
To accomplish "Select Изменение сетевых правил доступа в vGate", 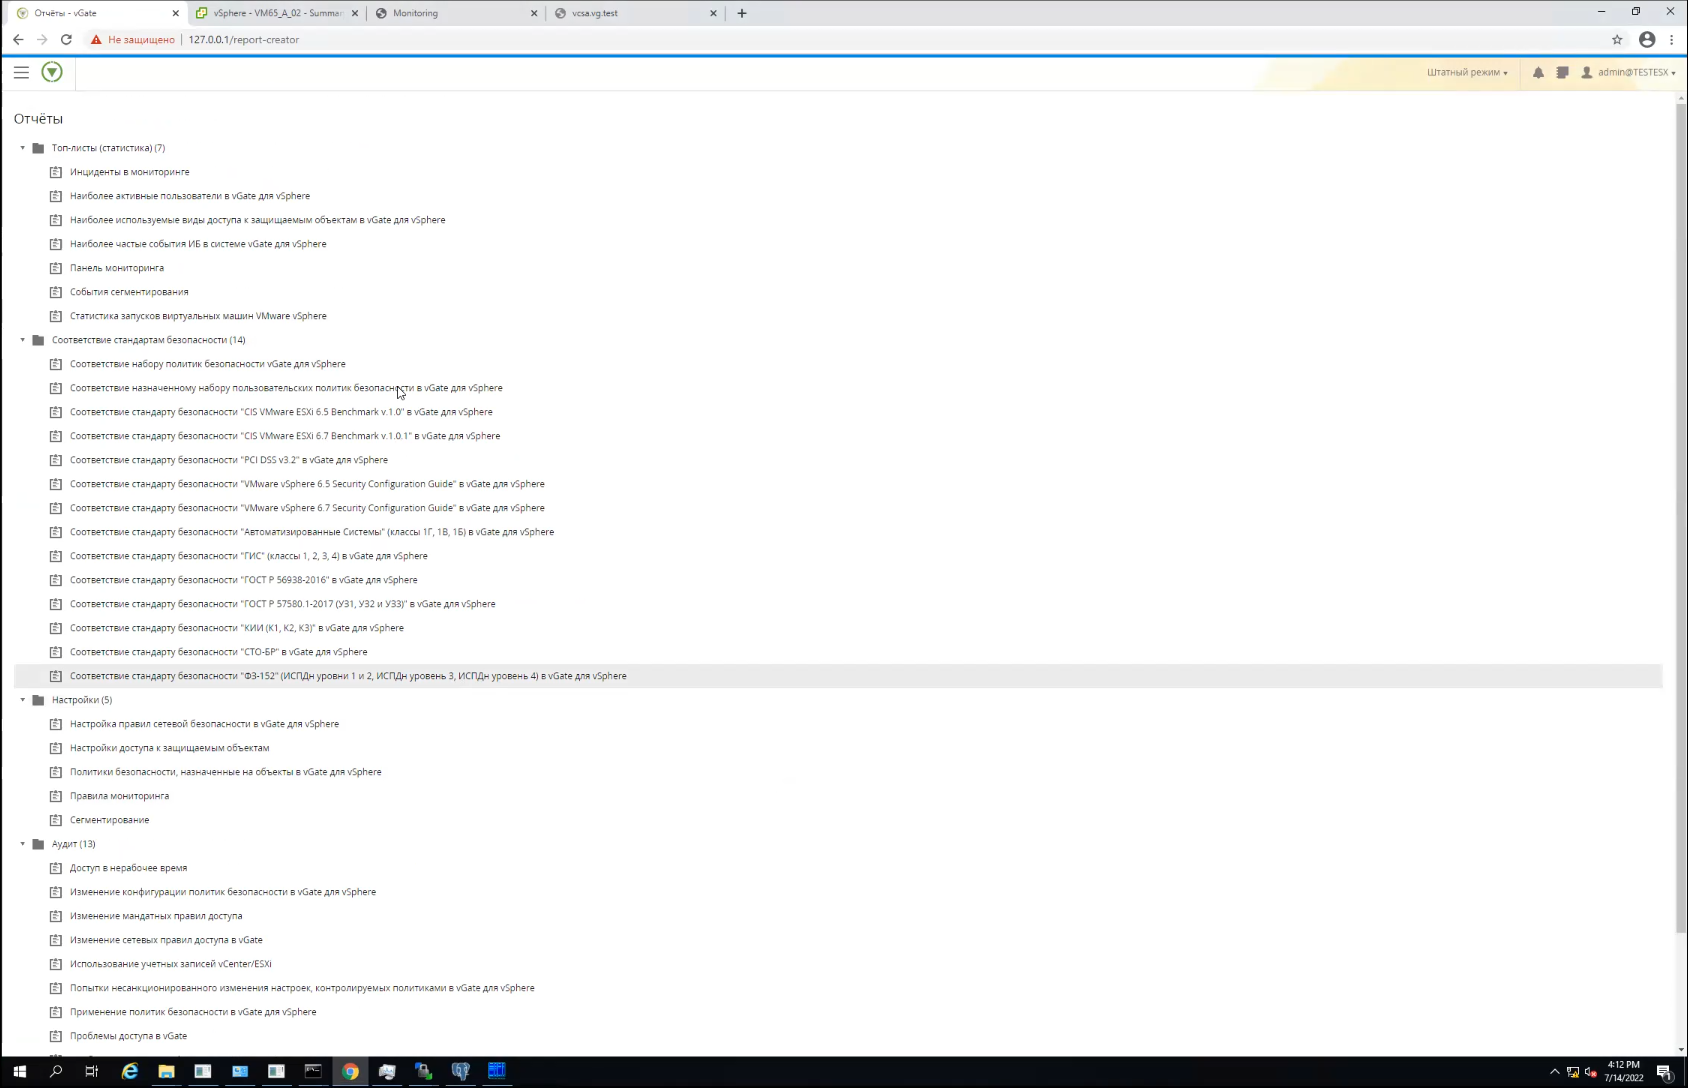I will (166, 940).
